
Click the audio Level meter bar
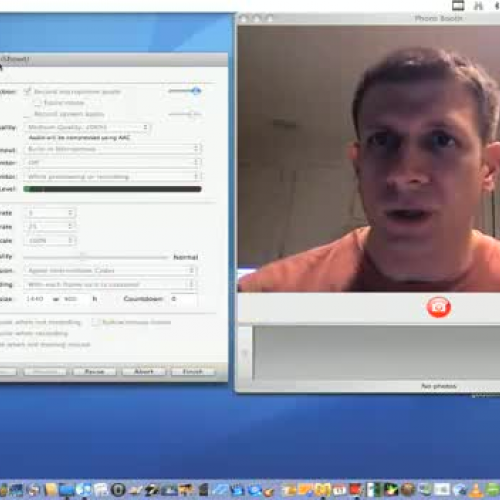tap(112, 189)
